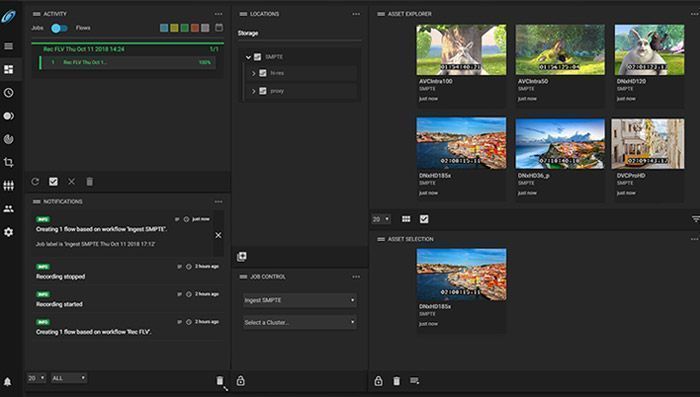Image resolution: width=700 pixels, height=397 pixels.
Task: Open the crop tool icon in sidebar
Action: tap(8, 162)
